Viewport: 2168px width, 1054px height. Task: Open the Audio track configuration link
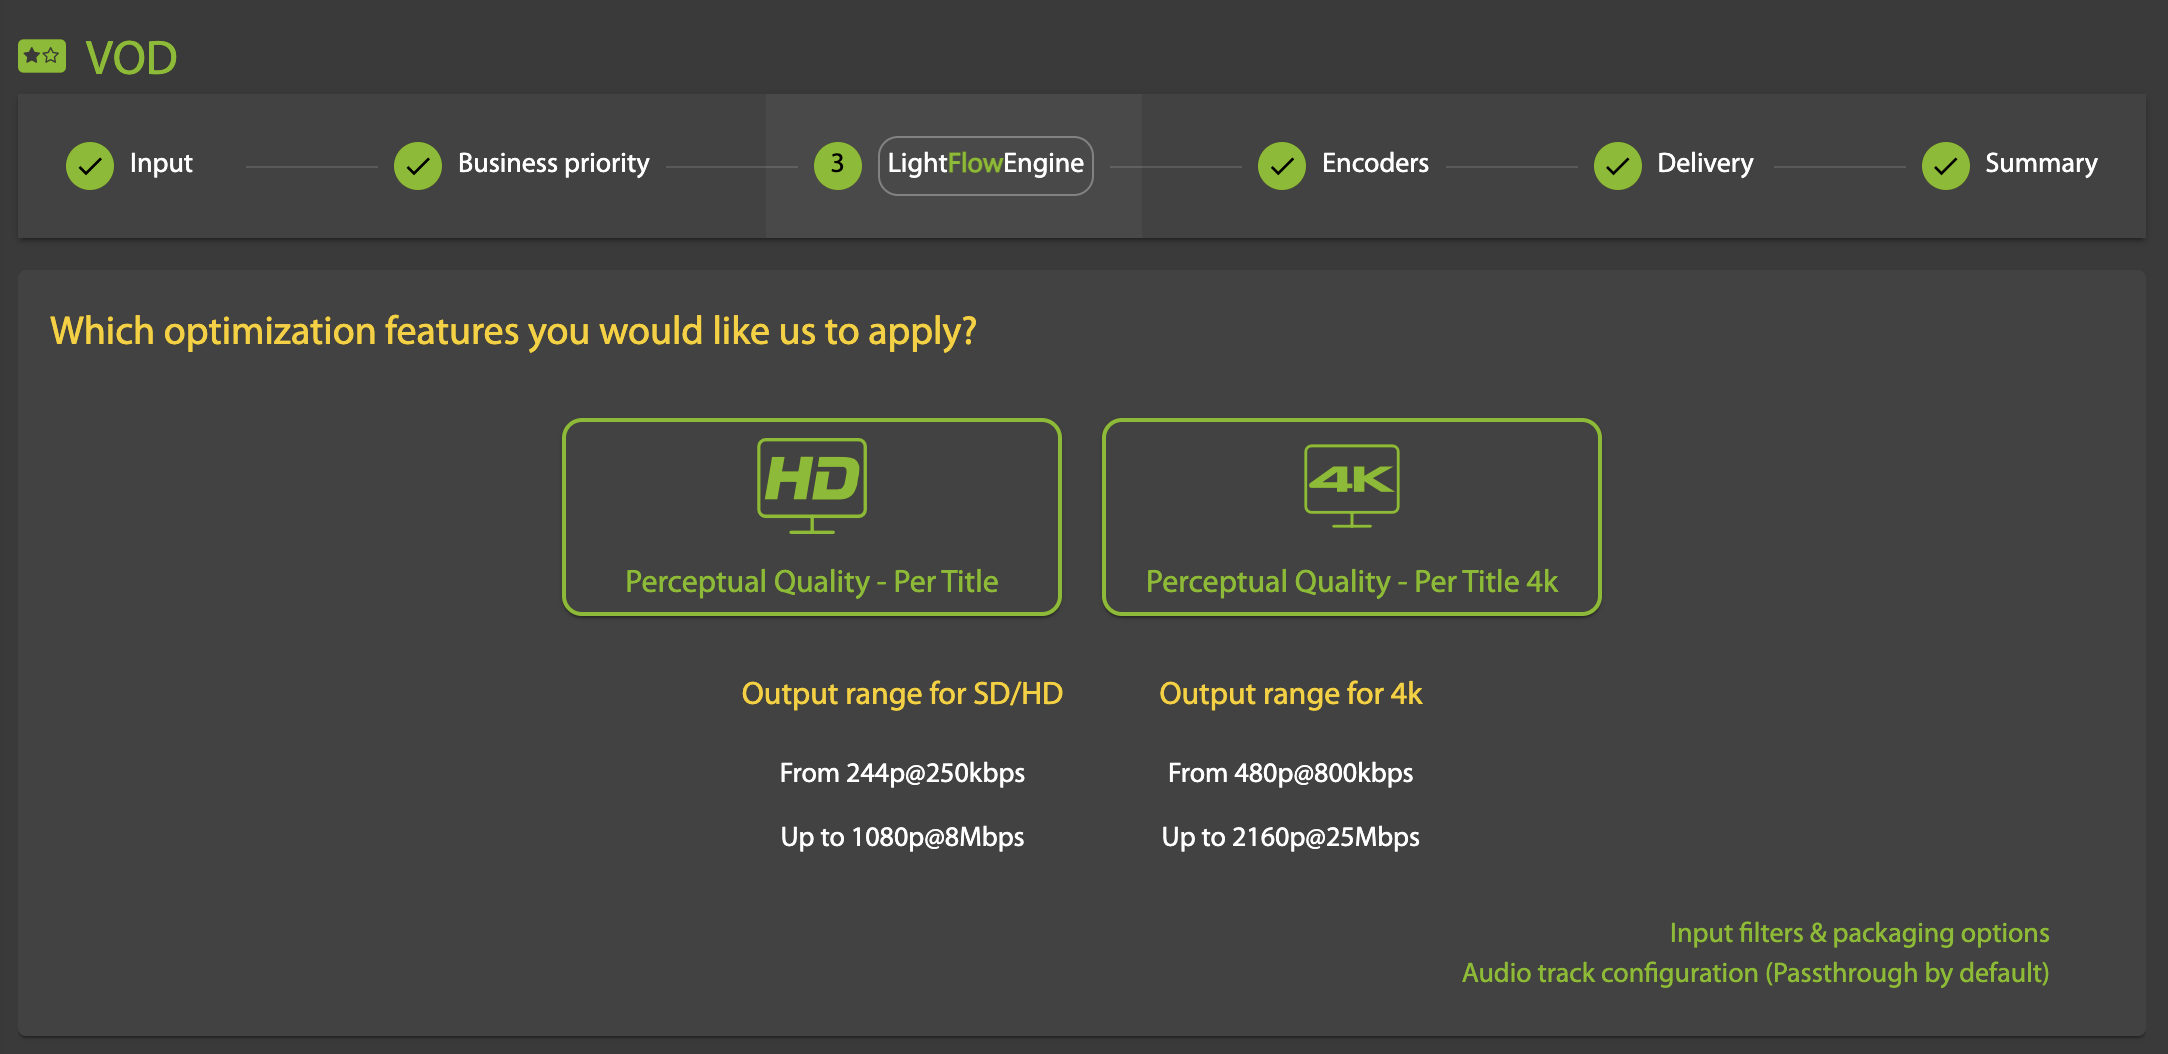tap(1755, 973)
